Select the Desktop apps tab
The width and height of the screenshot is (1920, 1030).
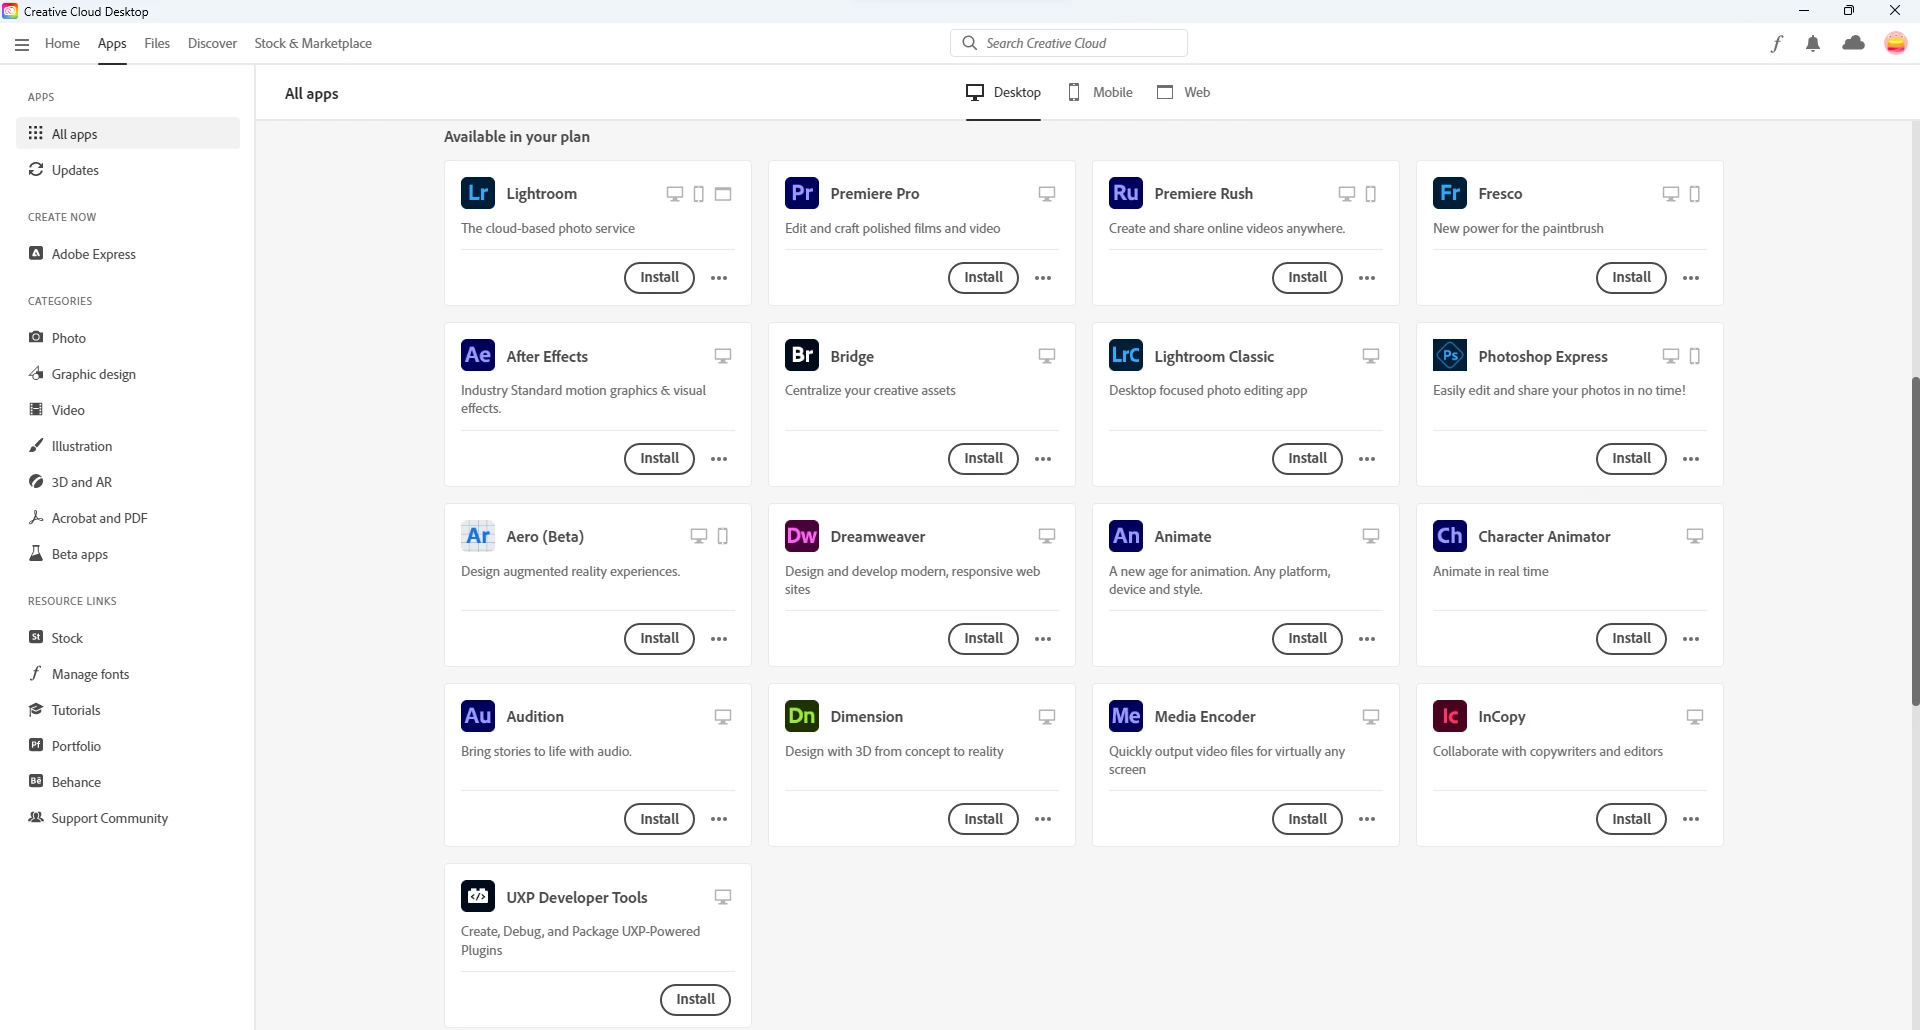[1003, 92]
